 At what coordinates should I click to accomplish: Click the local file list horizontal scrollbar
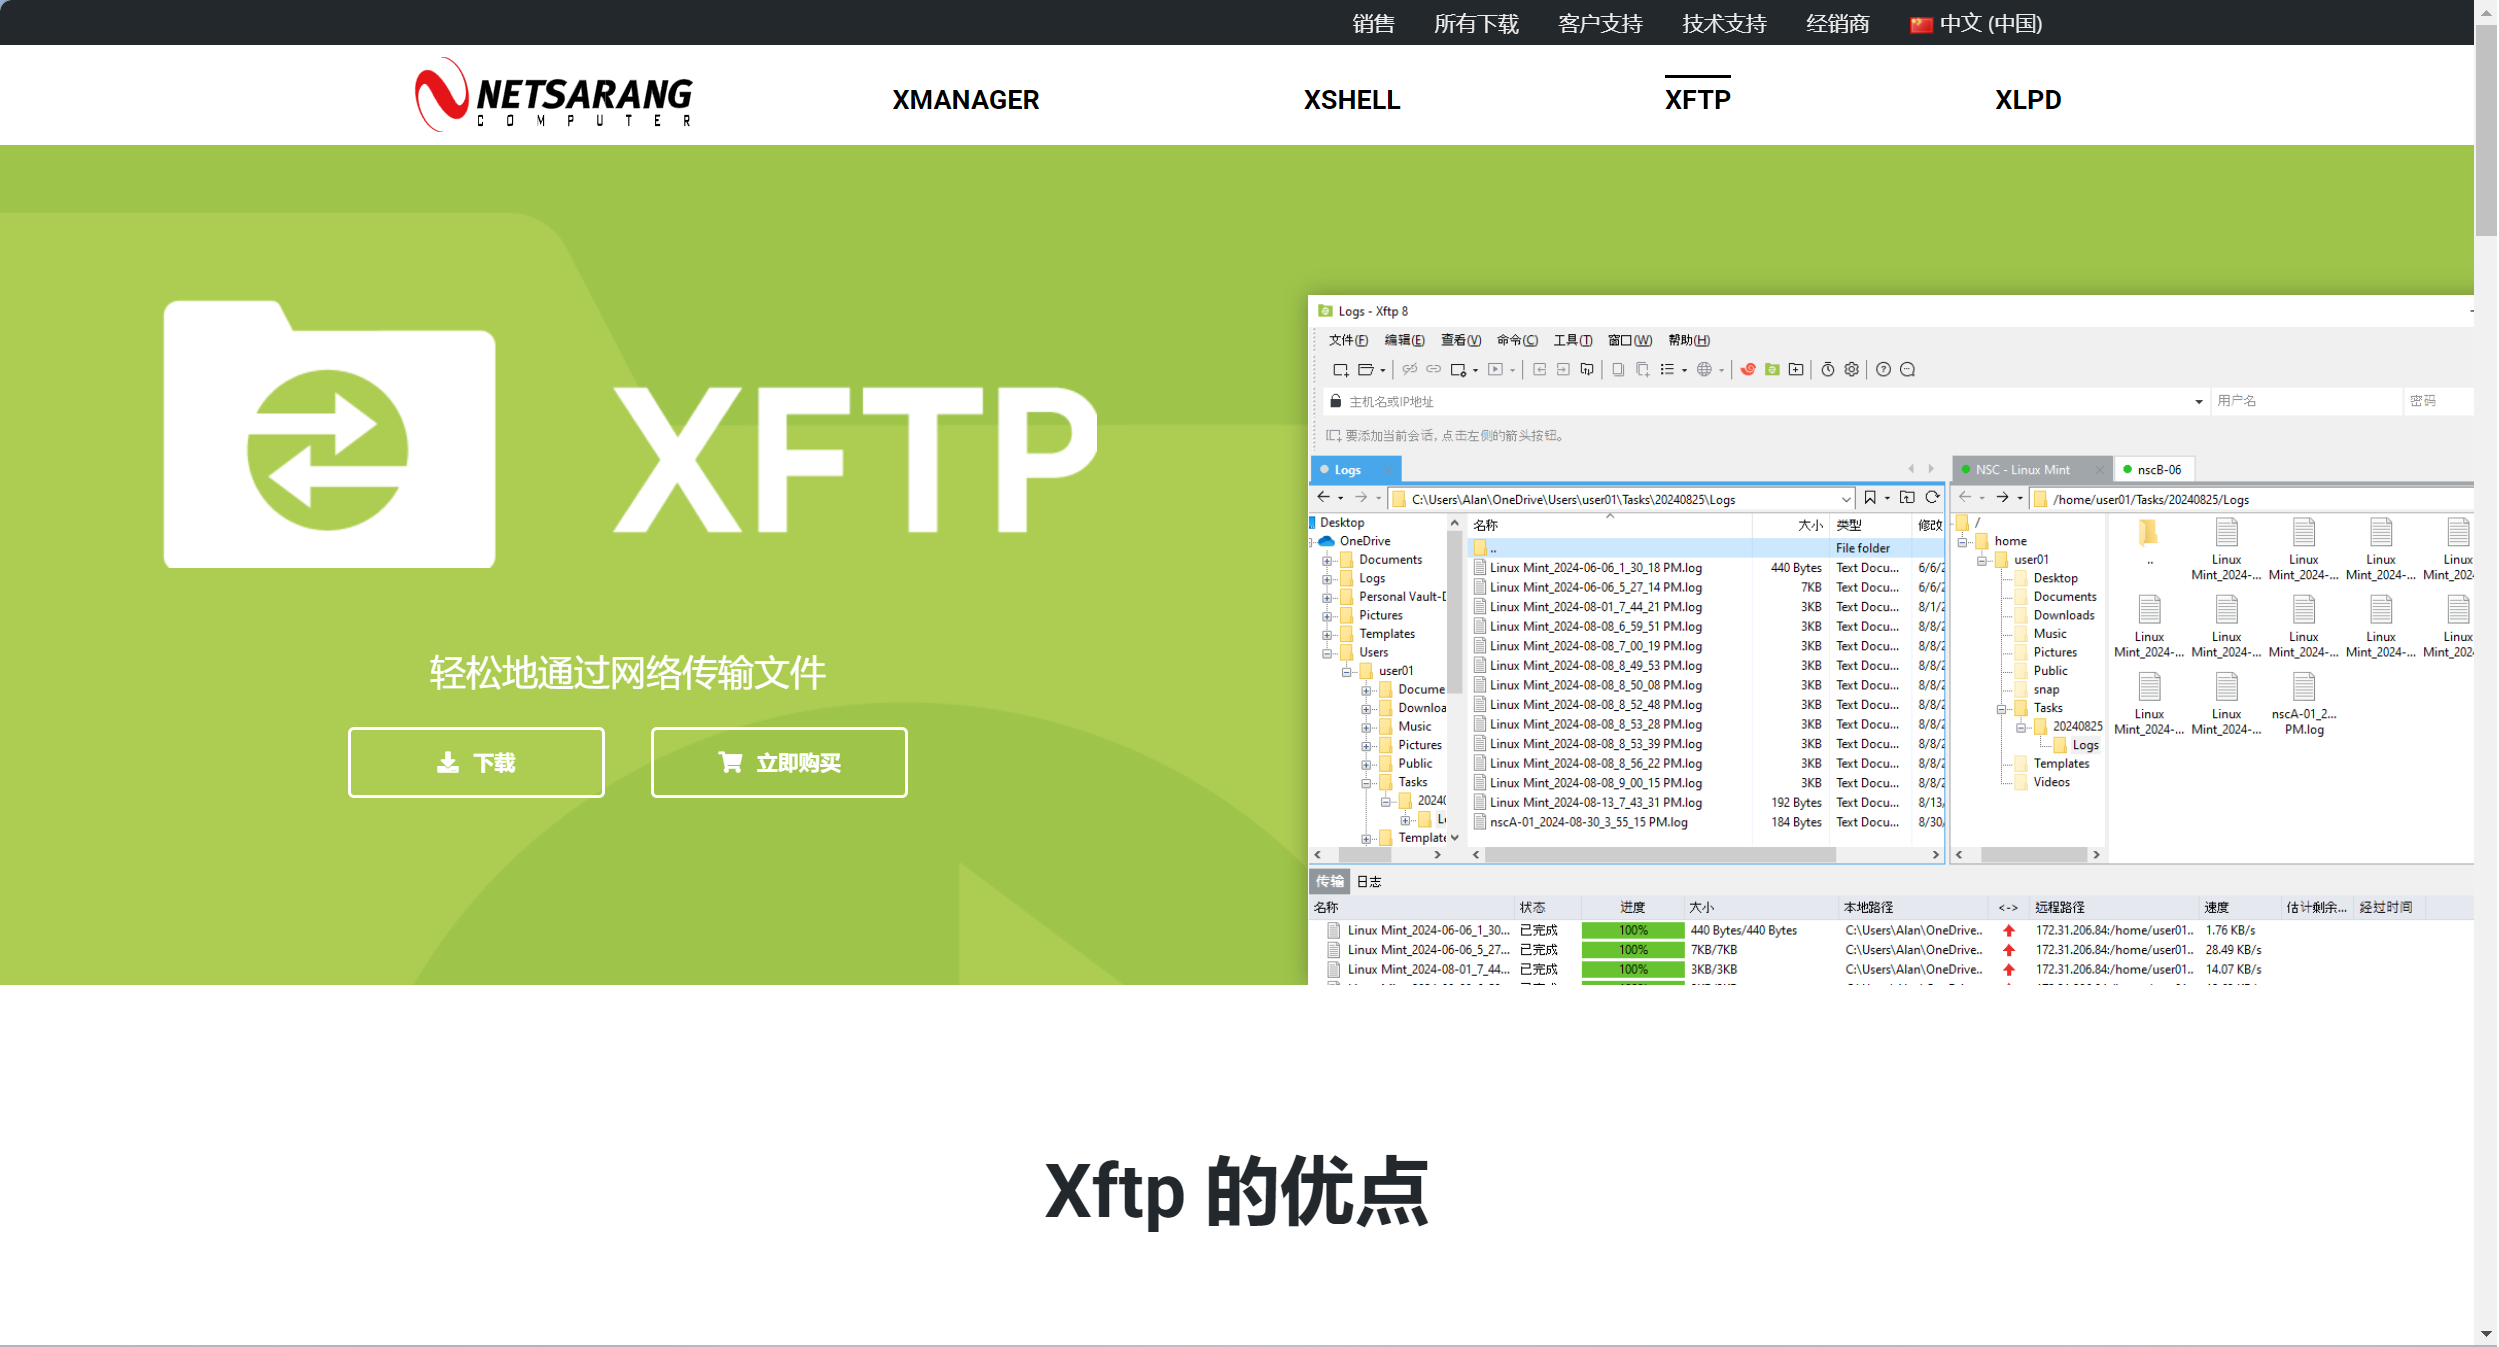(x=1660, y=855)
